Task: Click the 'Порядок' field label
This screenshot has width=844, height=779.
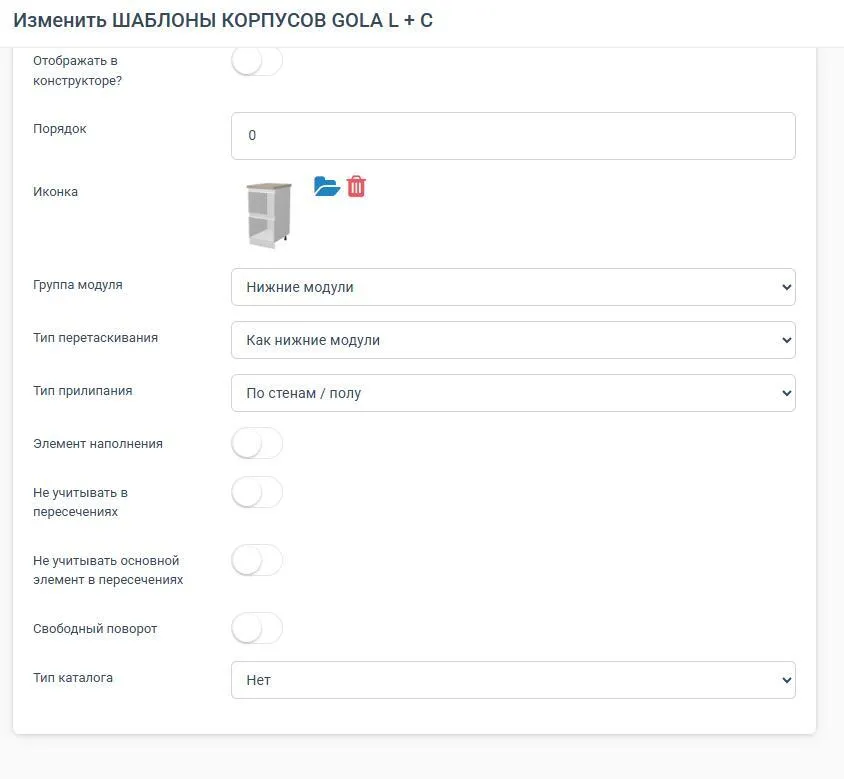Action: click(60, 129)
